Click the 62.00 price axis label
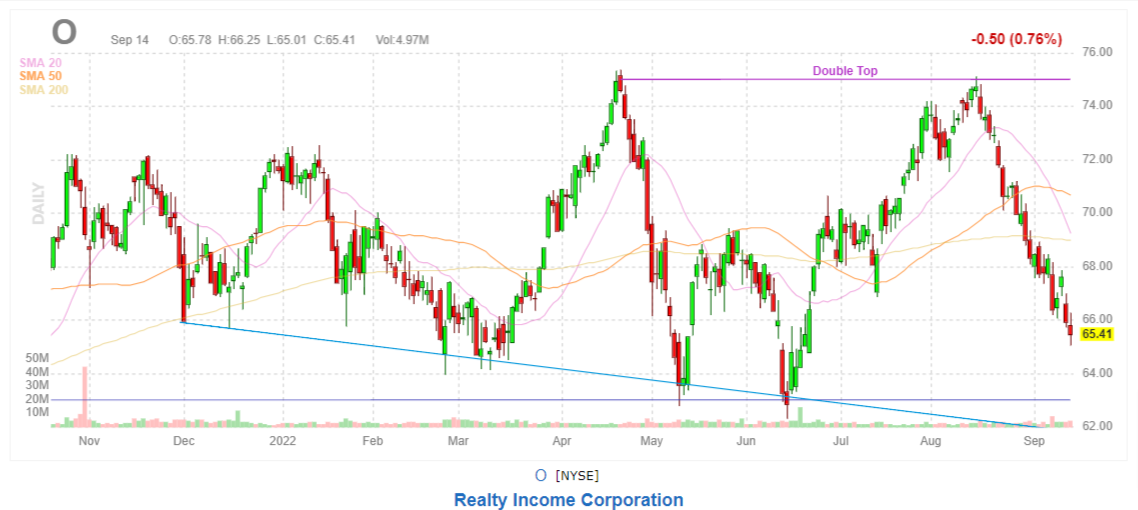1138x510 pixels. pos(1097,426)
